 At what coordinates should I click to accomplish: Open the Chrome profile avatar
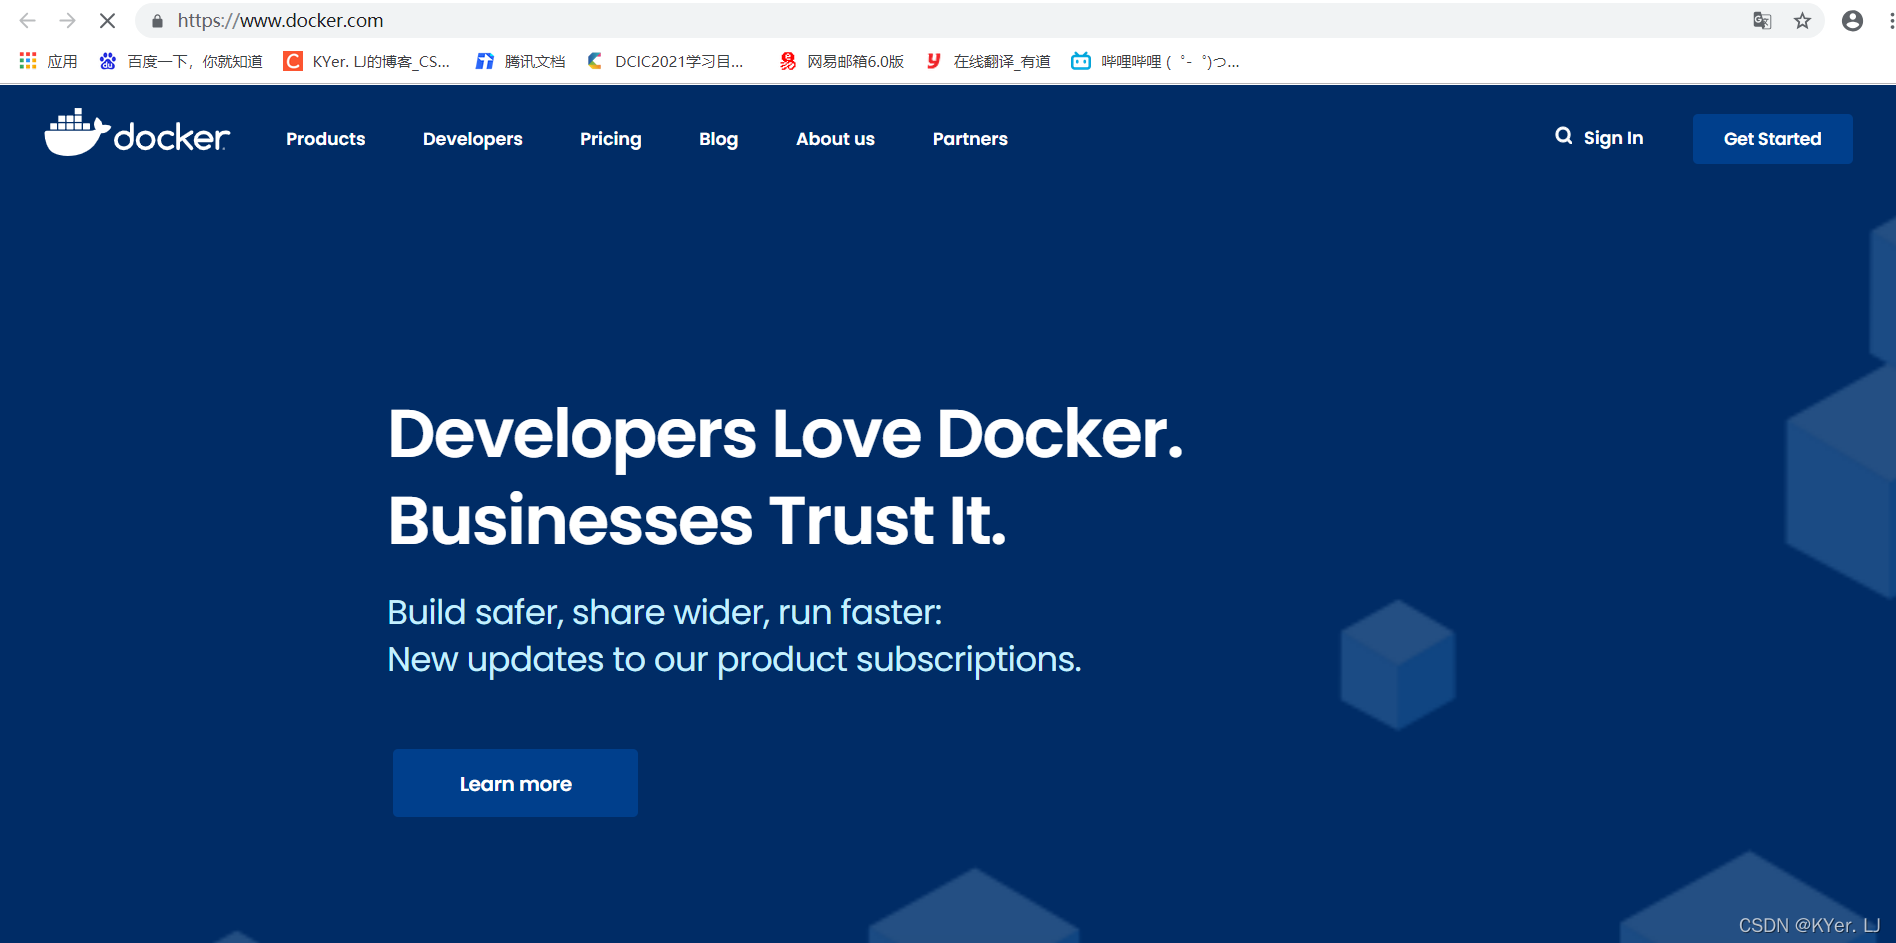point(1852,21)
